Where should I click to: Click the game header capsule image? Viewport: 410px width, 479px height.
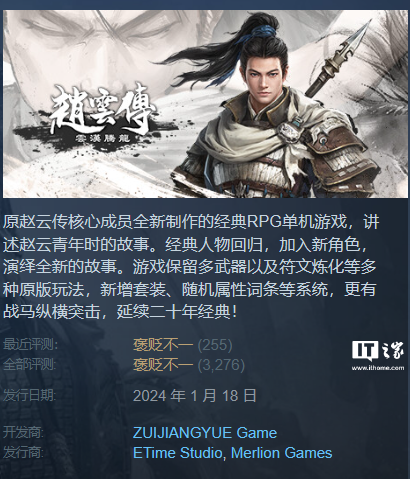click(205, 104)
